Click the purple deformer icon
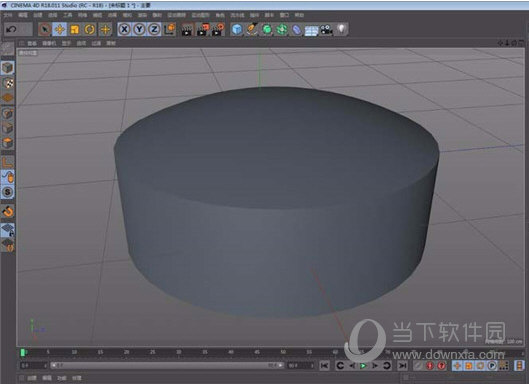The image size is (529, 384). (297, 29)
